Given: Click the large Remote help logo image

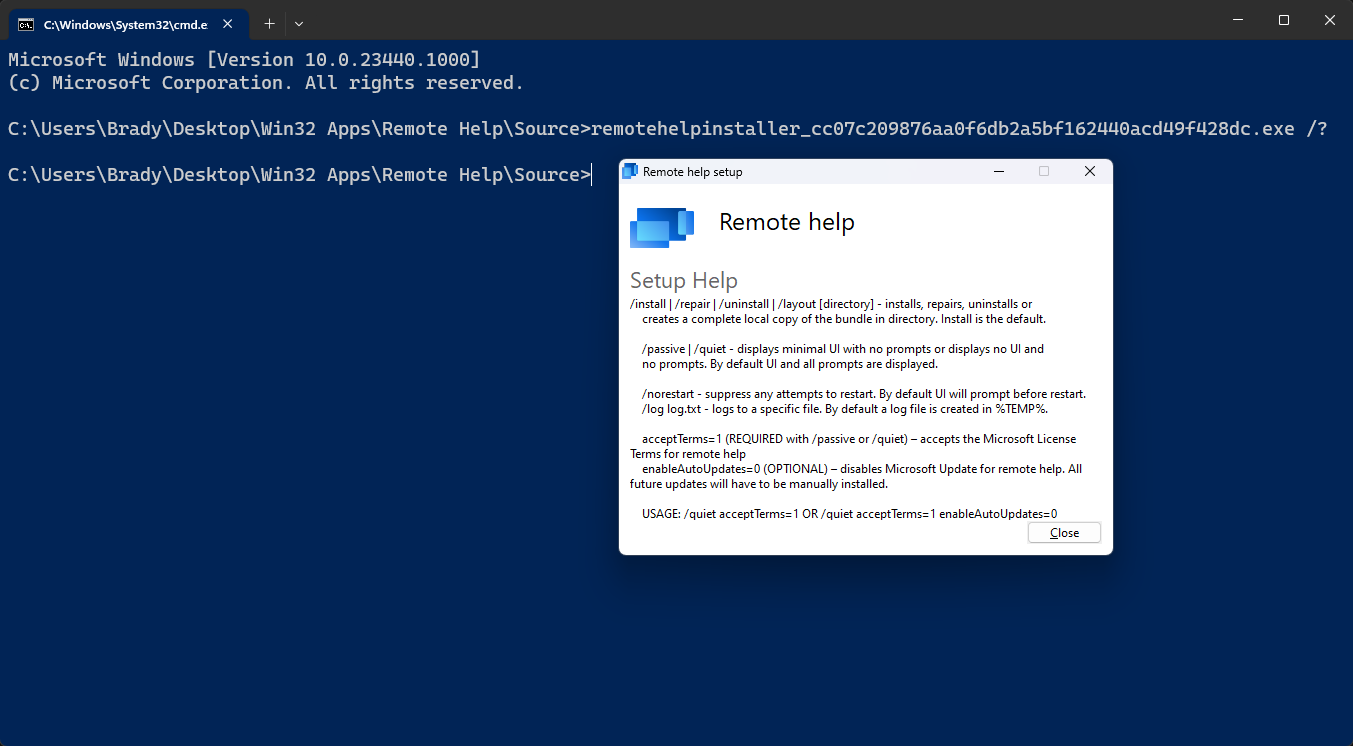Looking at the screenshot, I should pyautogui.click(x=661, y=227).
